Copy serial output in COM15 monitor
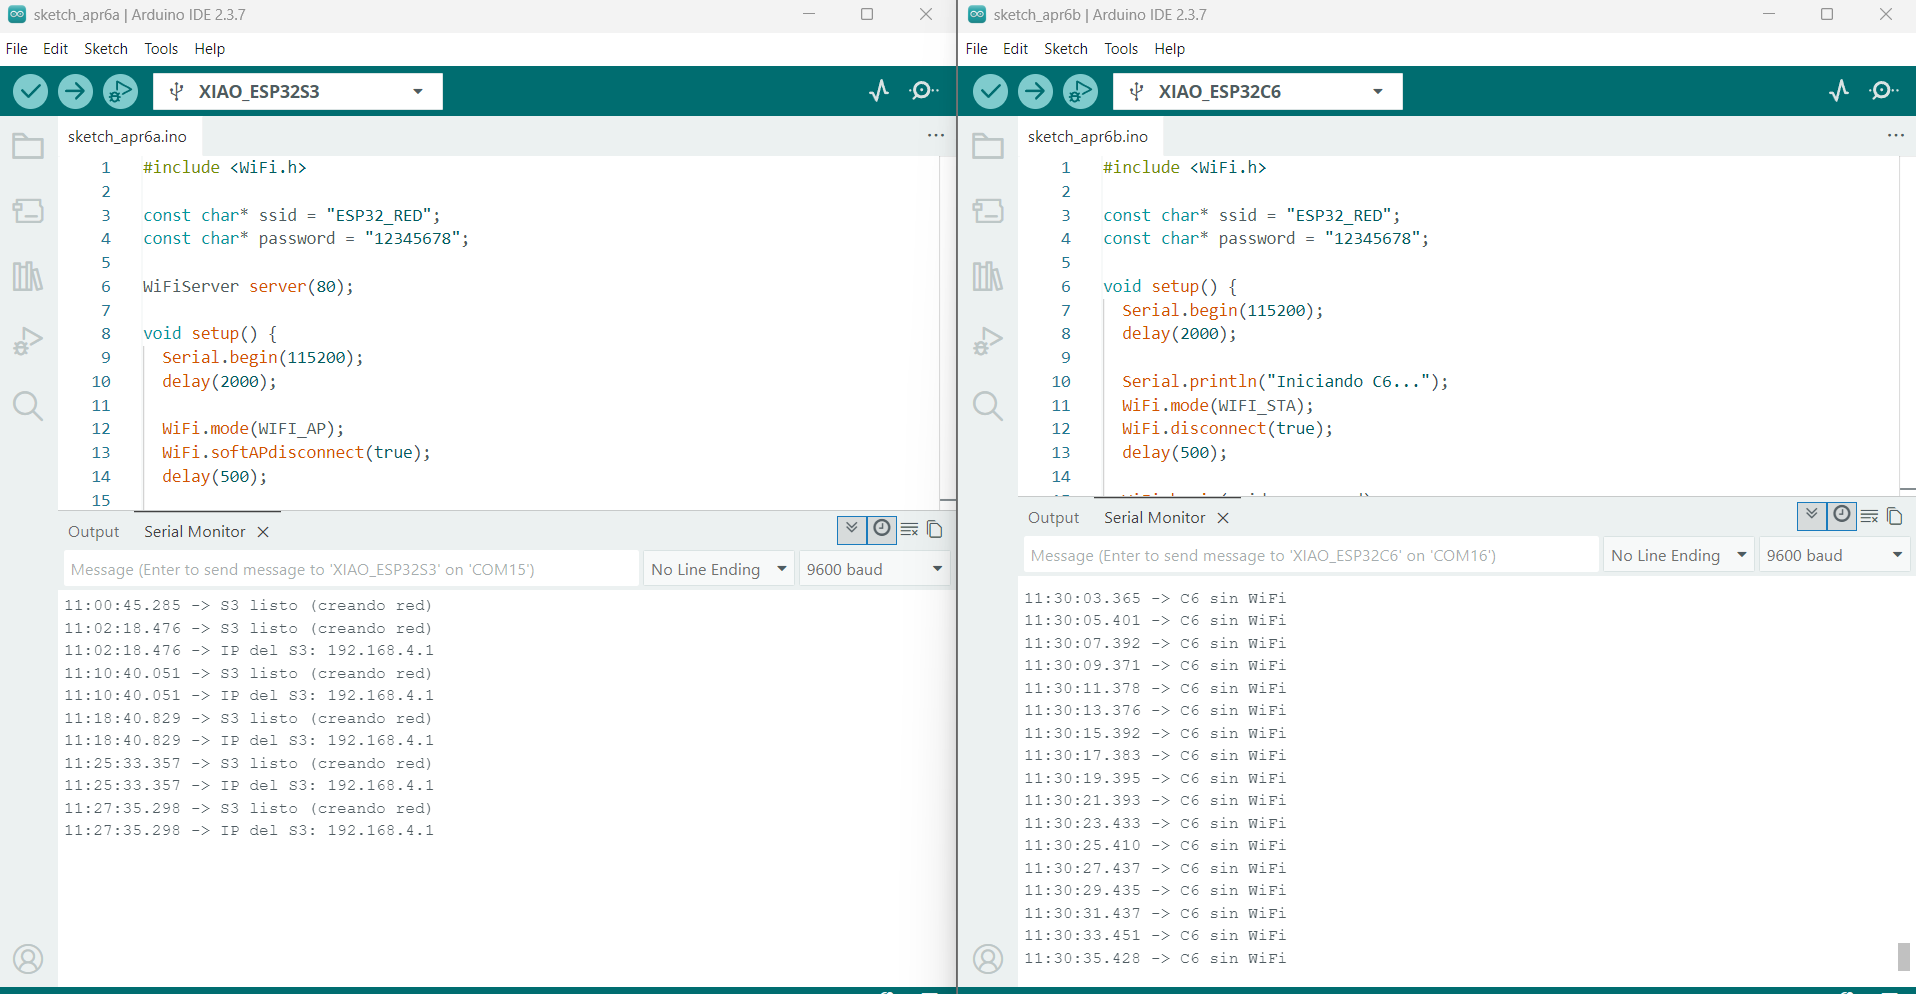The width and height of the screenshot is (1916, 994). coord(935,530)
